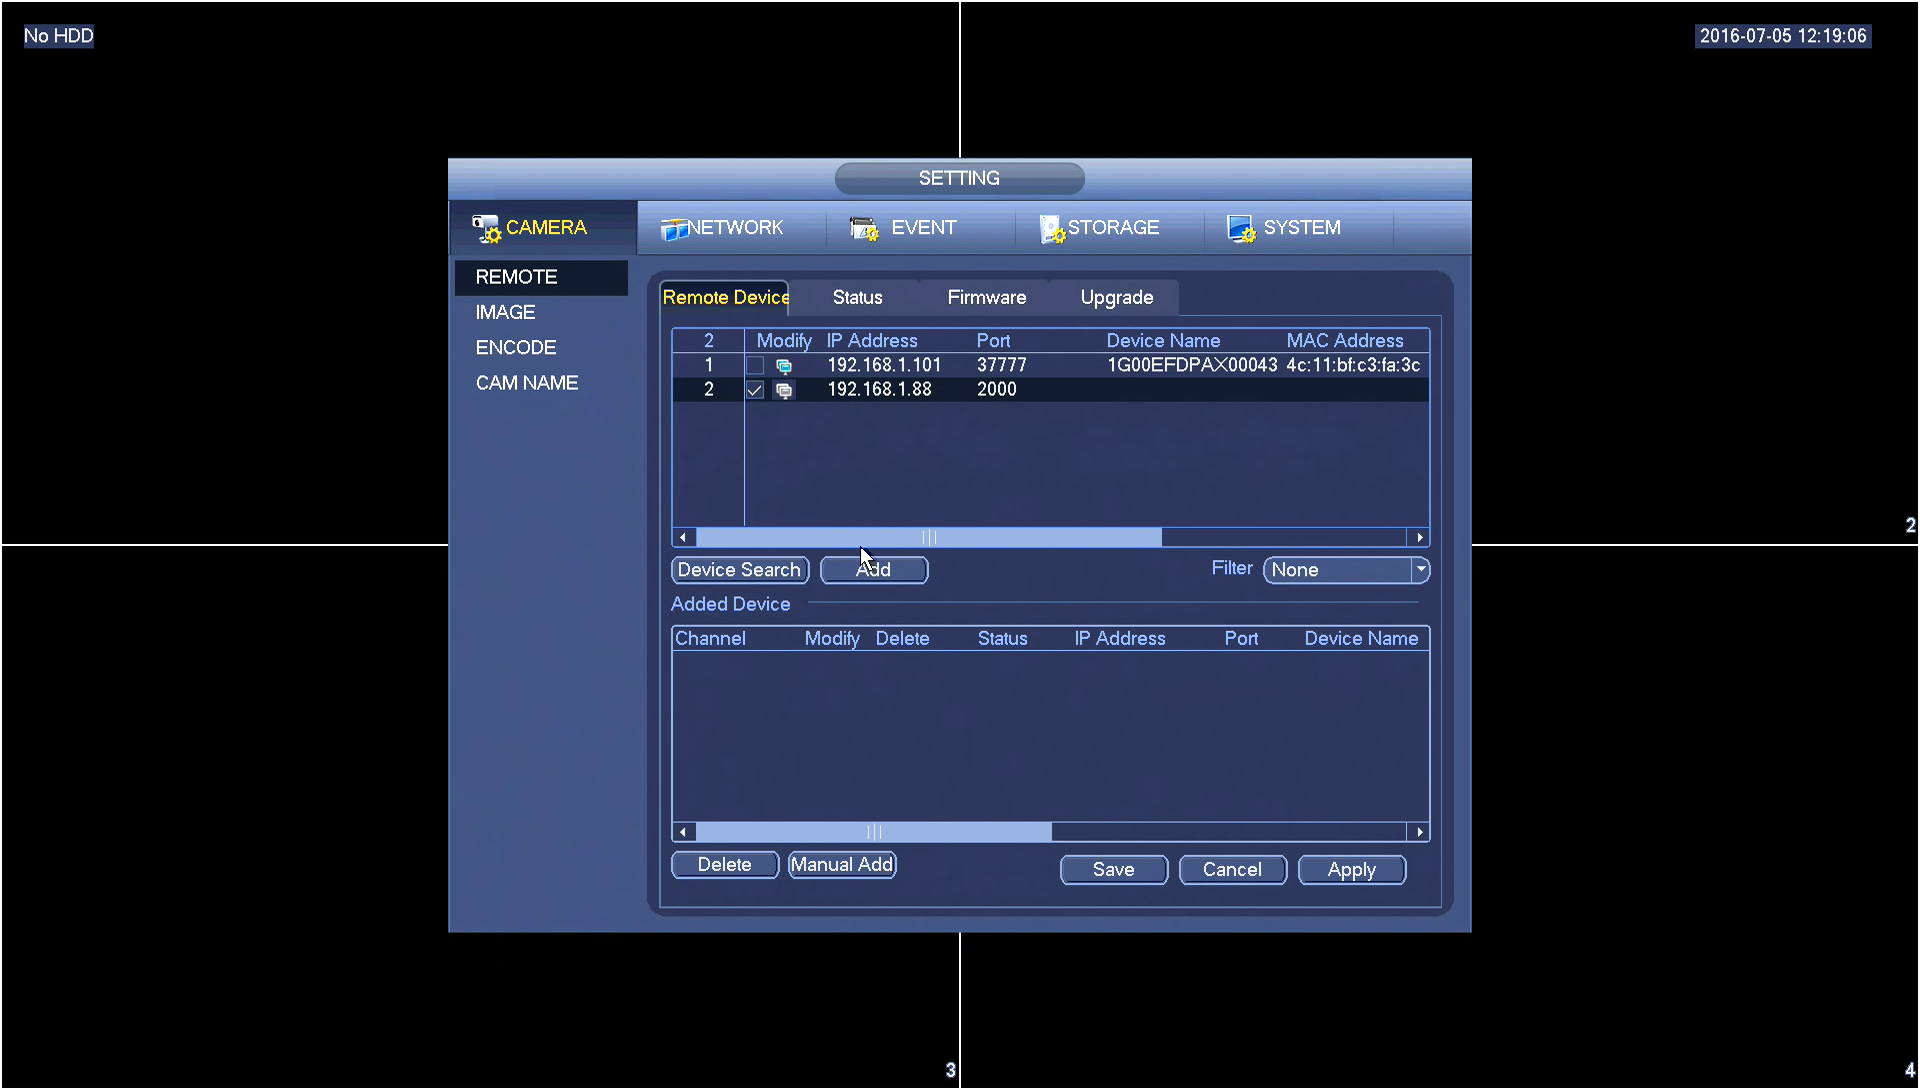Click the Manual Add button
Screen dimensions: 1920x1090
[x=841, y=865]
